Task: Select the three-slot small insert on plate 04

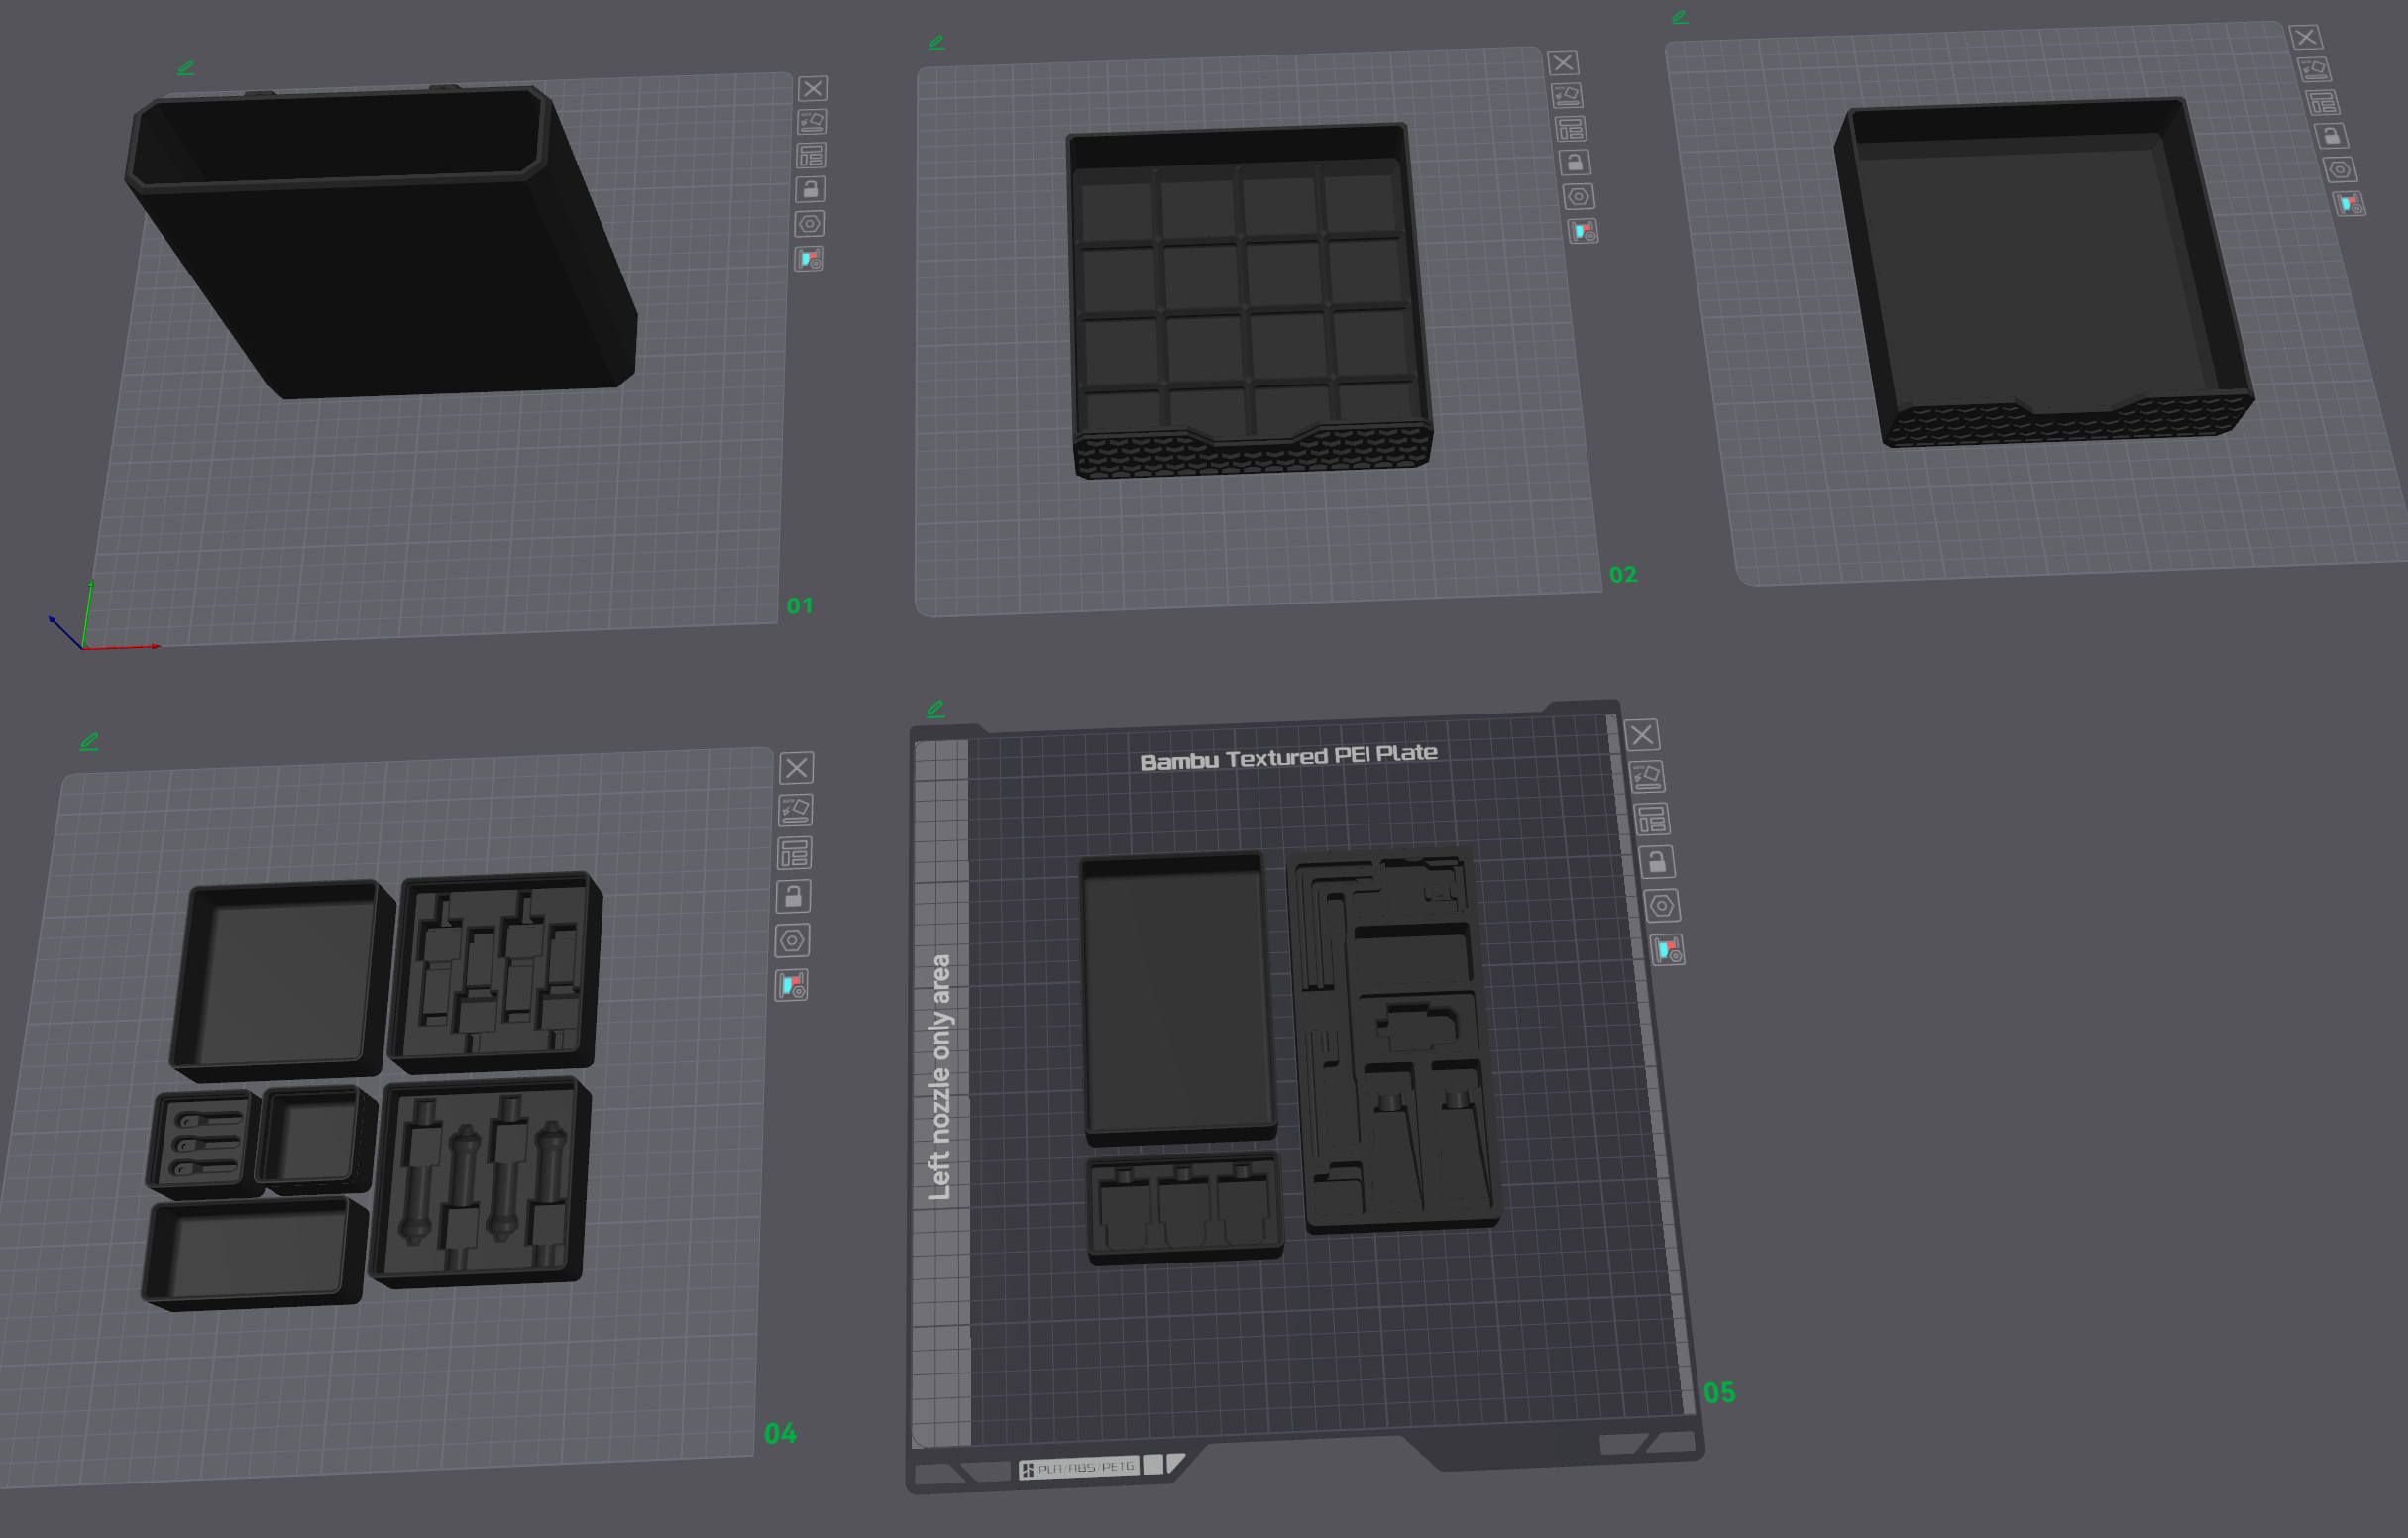Action: 203,1143
